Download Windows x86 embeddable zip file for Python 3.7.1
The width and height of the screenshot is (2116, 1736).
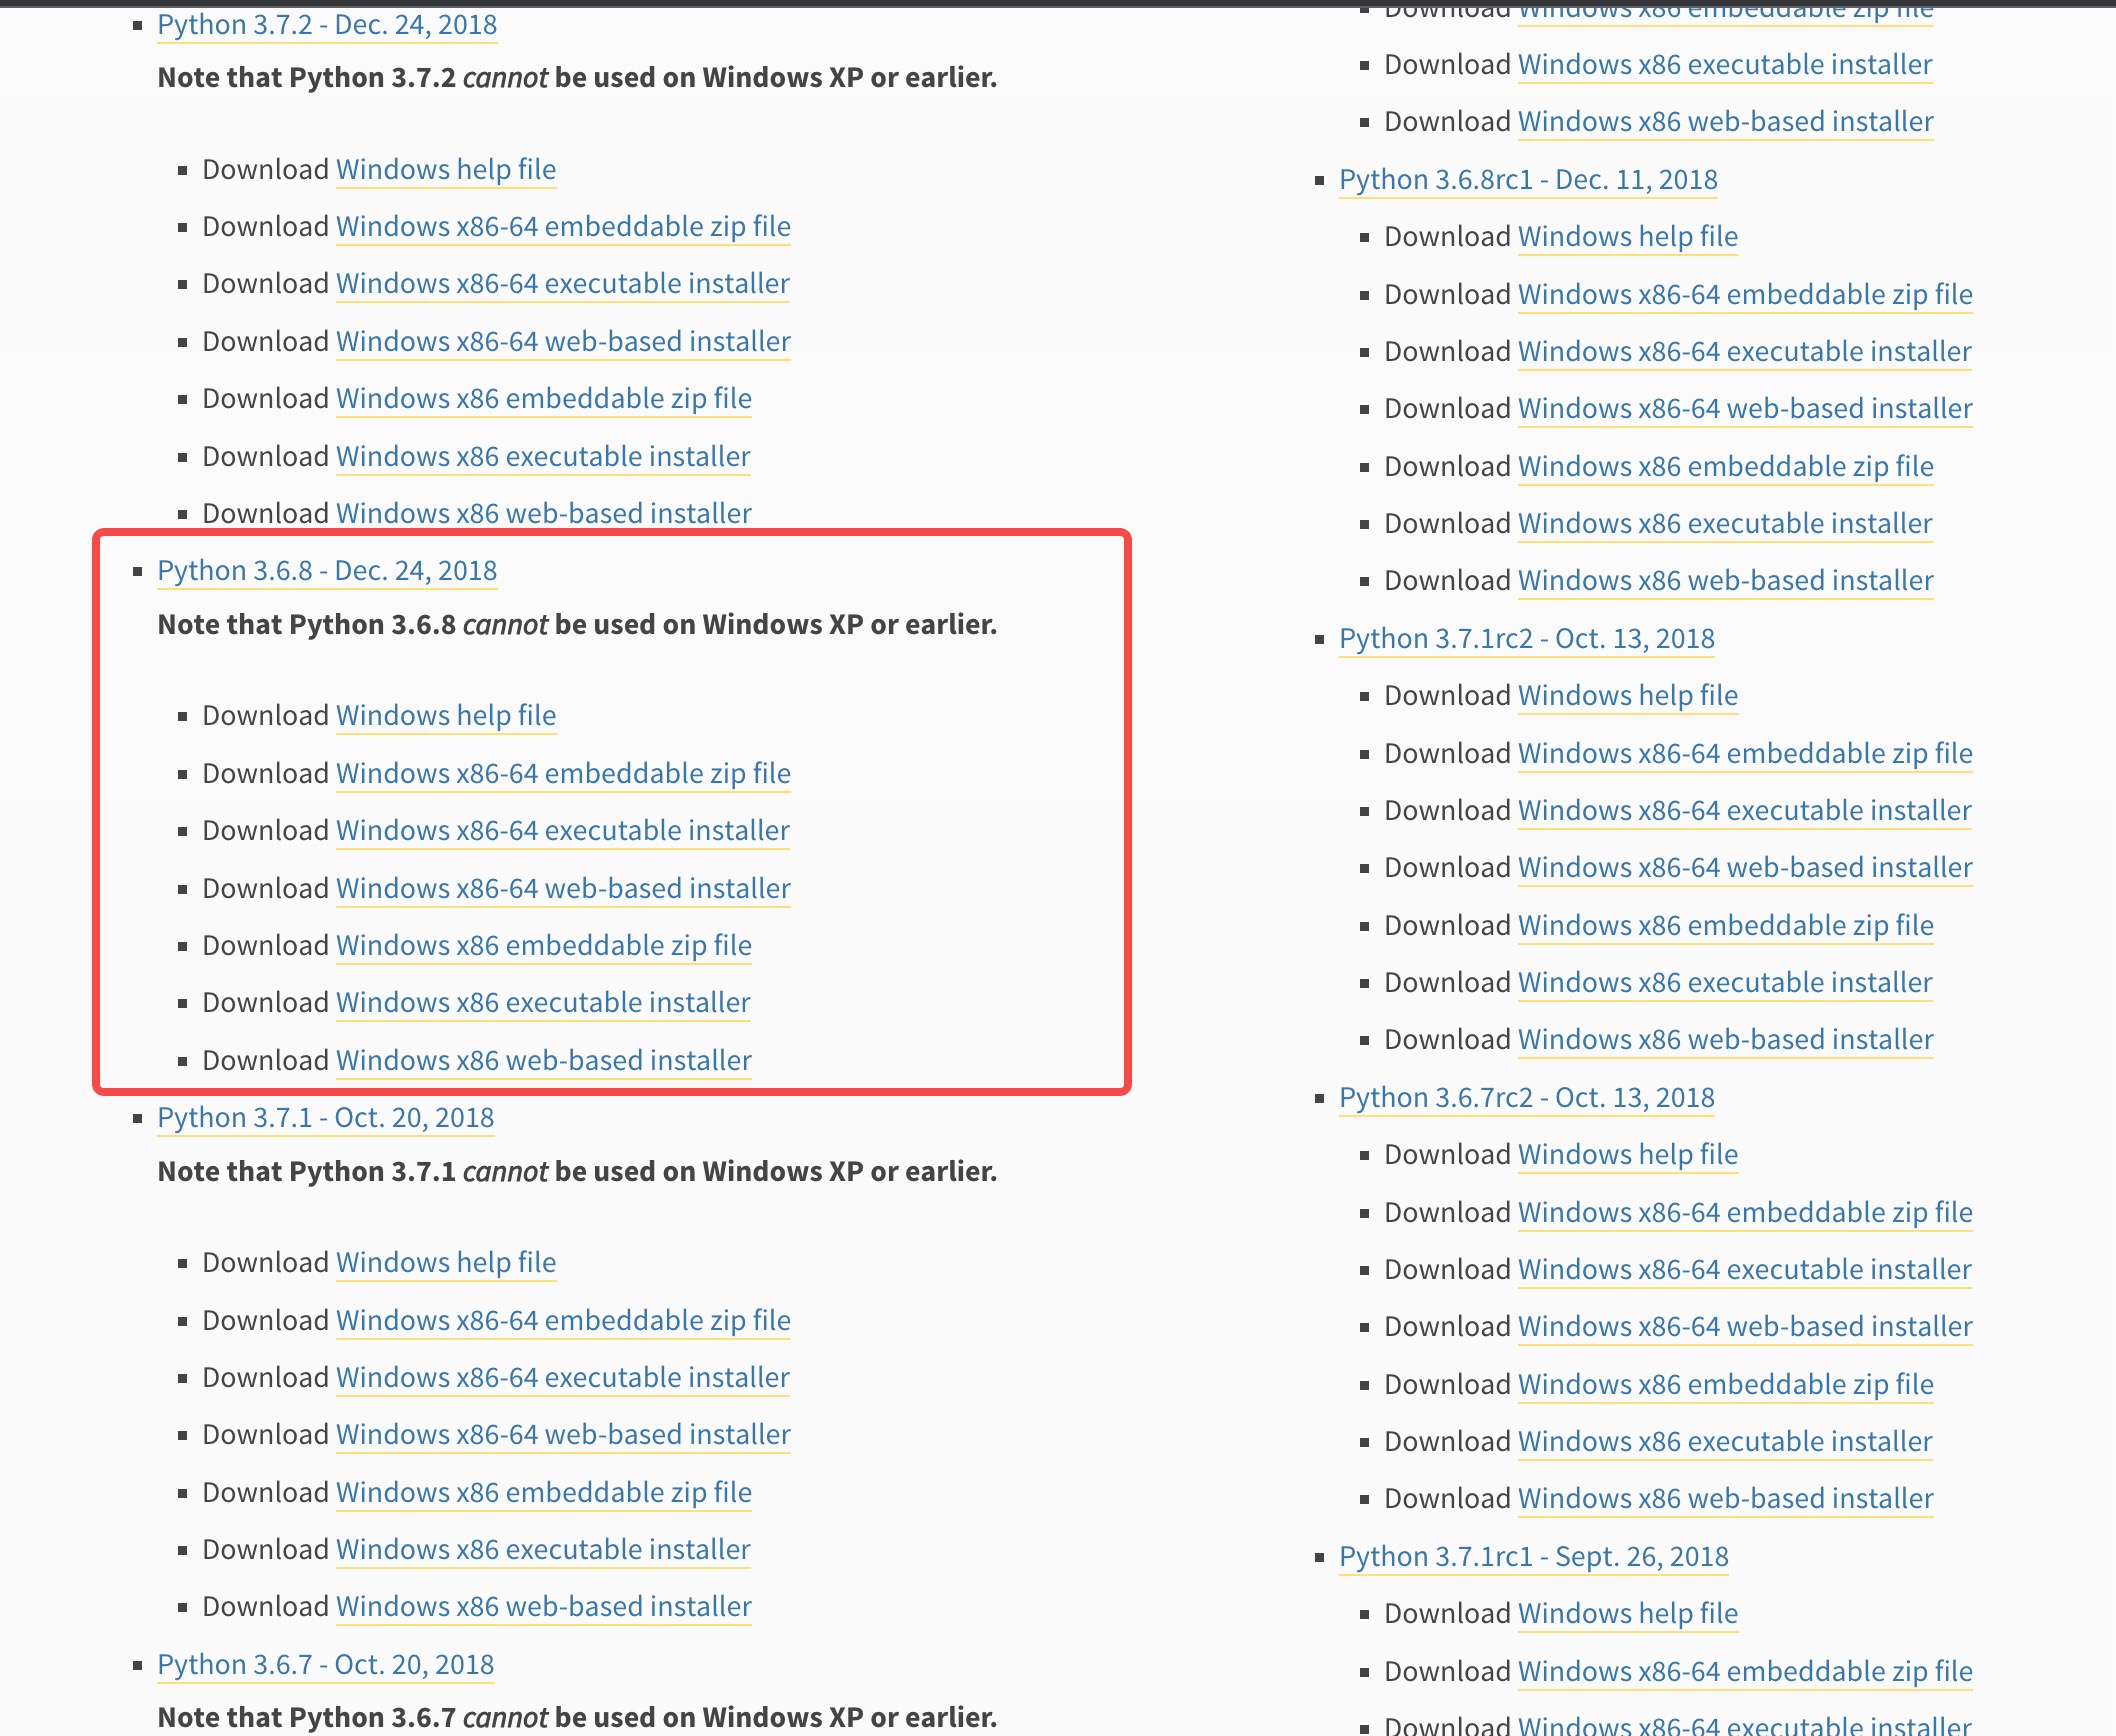point(544,1493)
